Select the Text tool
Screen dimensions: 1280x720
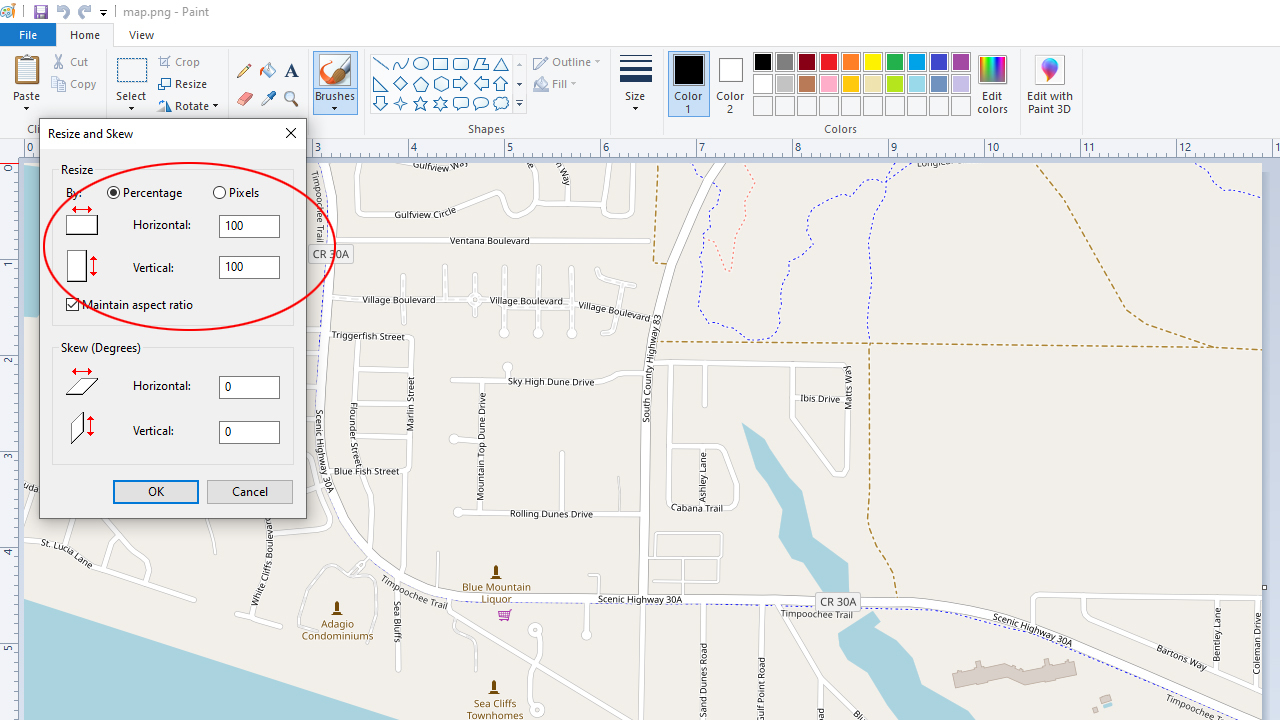pyautogui.click(x=291, y=71)
